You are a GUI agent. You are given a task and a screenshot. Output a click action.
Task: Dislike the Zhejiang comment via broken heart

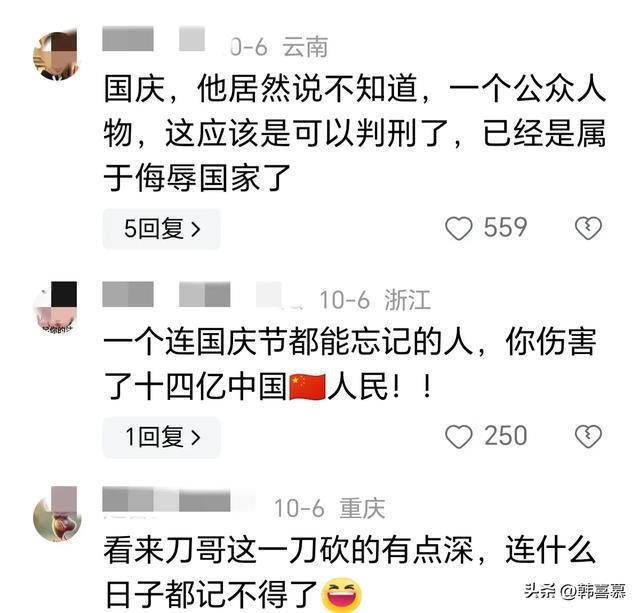click(x=588, y=436)
